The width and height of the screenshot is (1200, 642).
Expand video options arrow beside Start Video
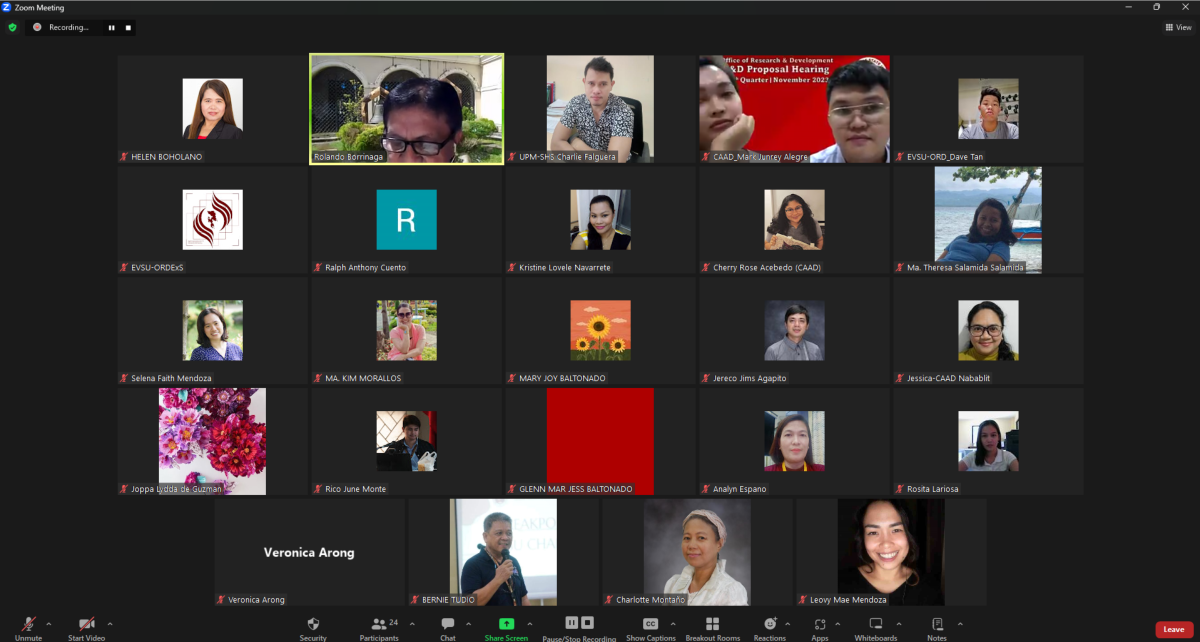pyautogui.click(x=110, y=624)
